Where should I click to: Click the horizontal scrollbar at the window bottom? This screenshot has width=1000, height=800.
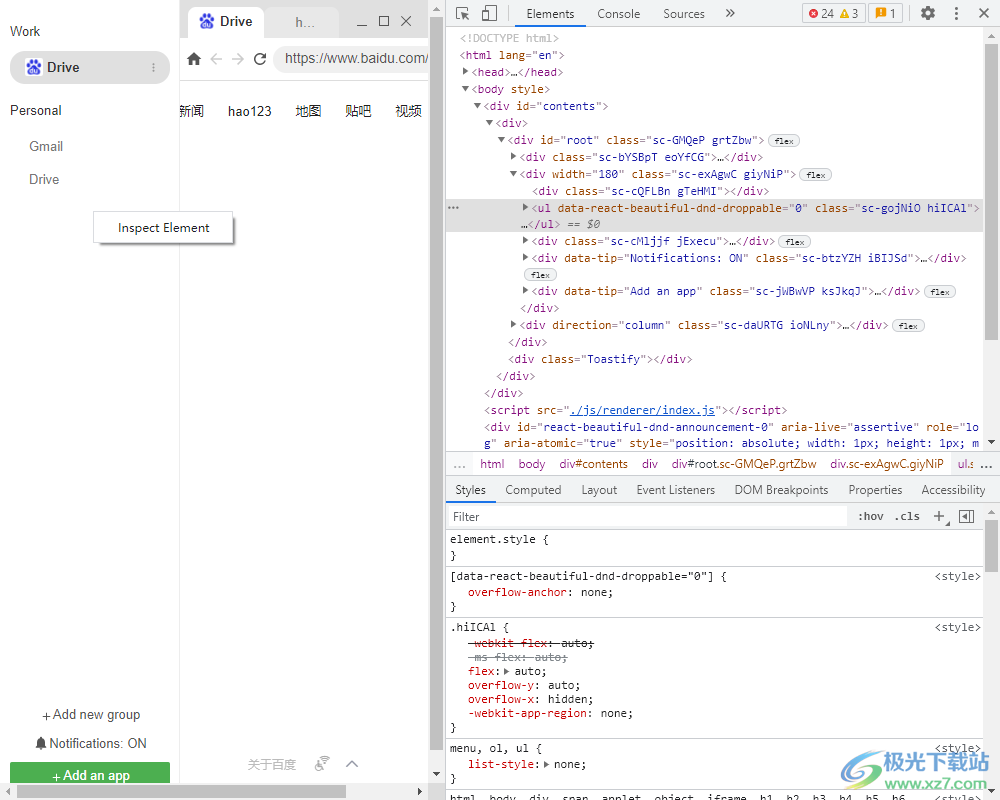(x=182, y=792)
